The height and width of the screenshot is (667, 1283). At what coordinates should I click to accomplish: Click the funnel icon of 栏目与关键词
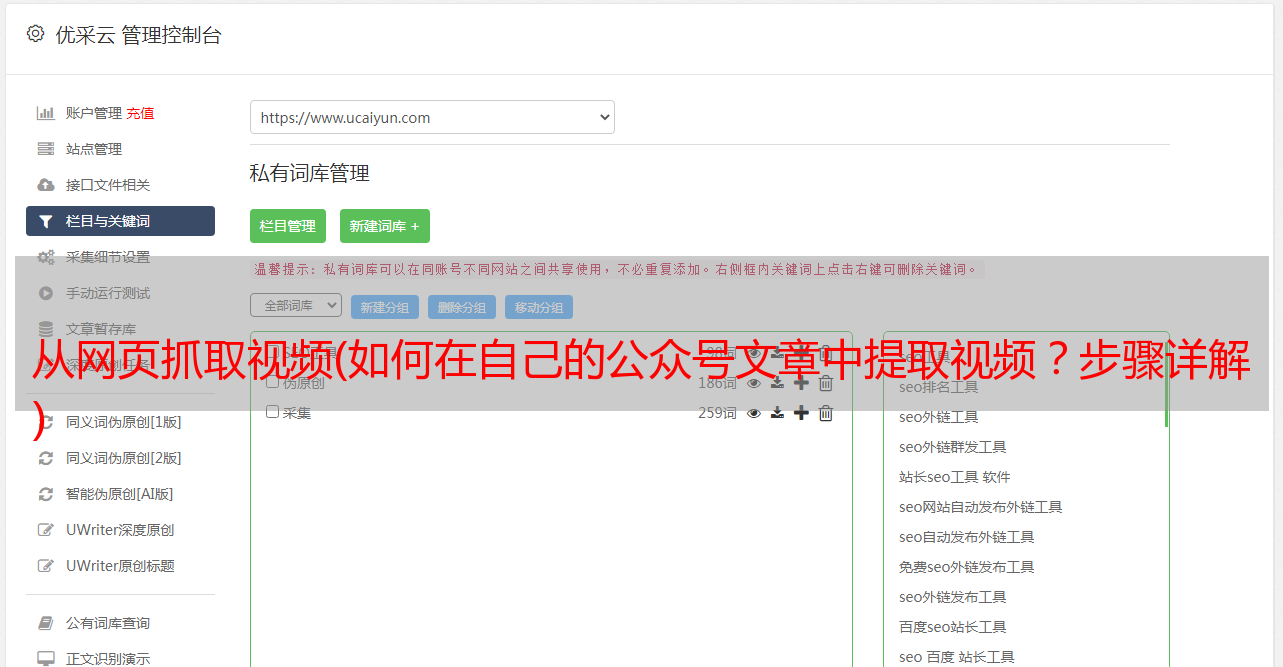45,221
